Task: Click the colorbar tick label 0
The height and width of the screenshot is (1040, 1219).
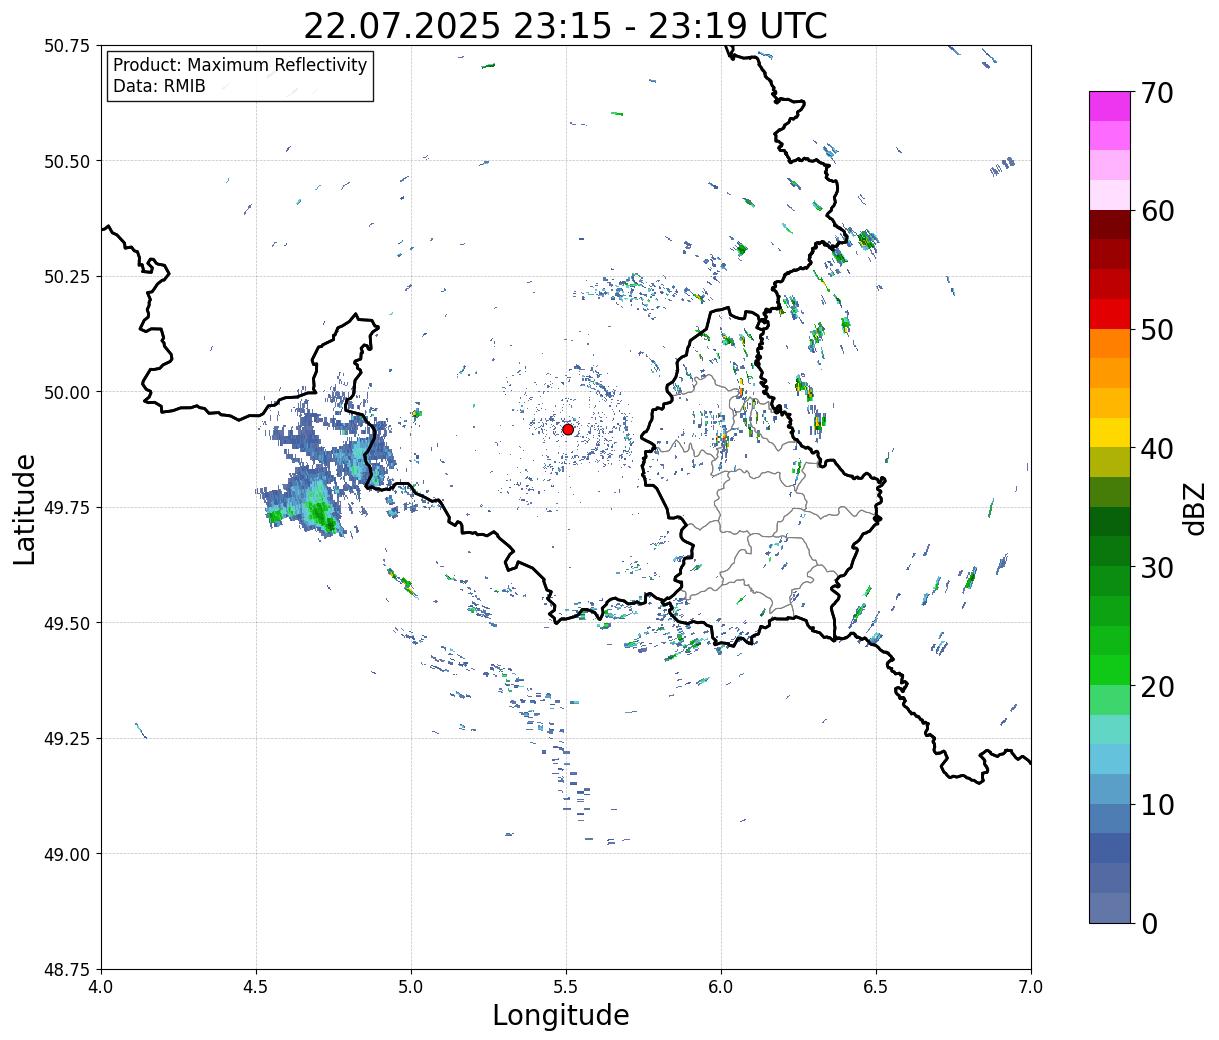Action: (1149, 923)
